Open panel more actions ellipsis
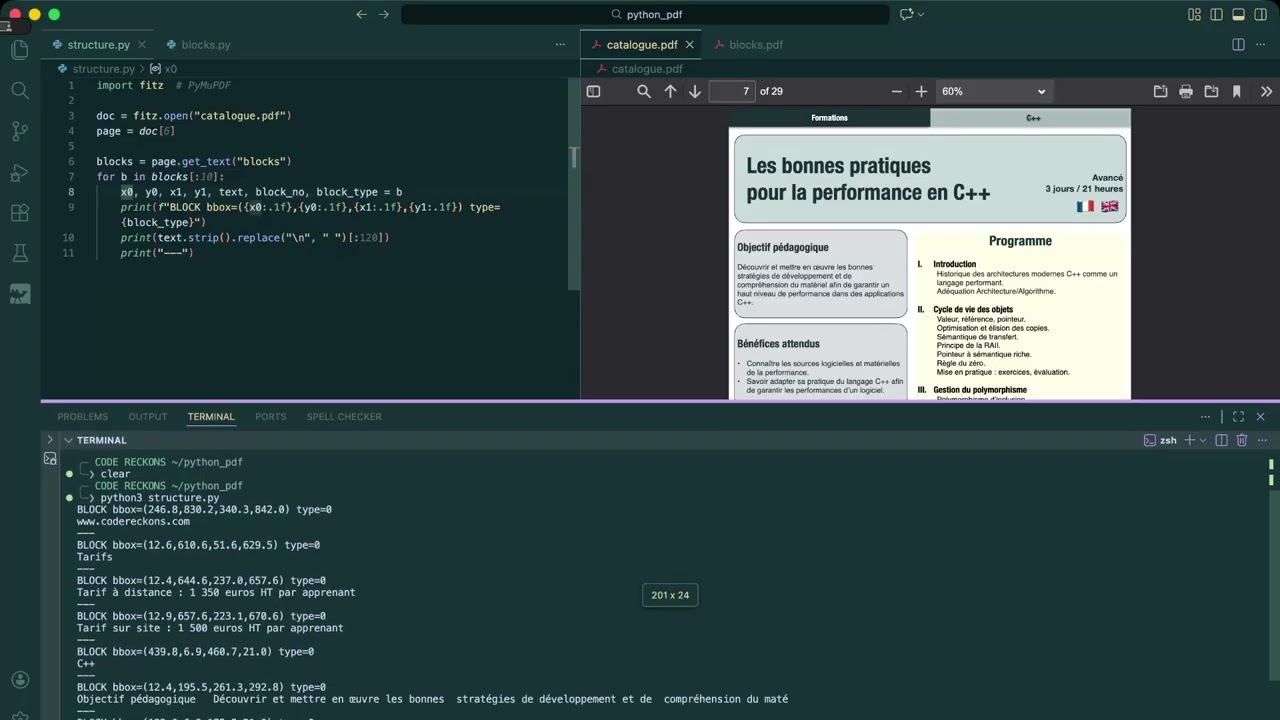 point(1206,417)
